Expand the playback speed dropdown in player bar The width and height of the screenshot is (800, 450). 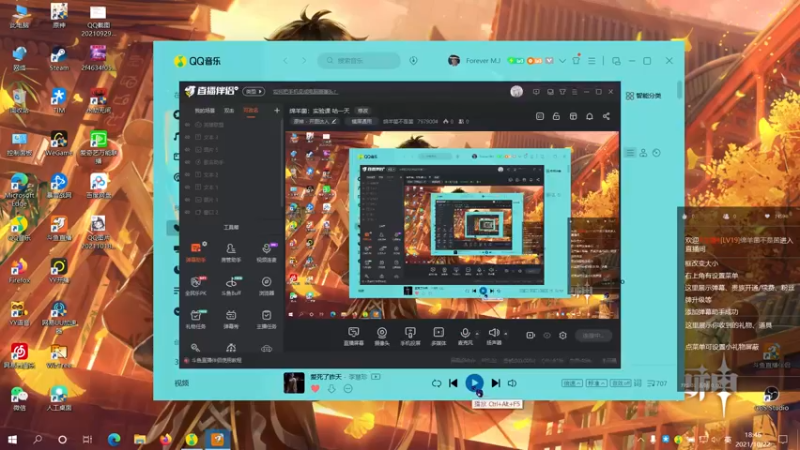click(x=571, y=383)
